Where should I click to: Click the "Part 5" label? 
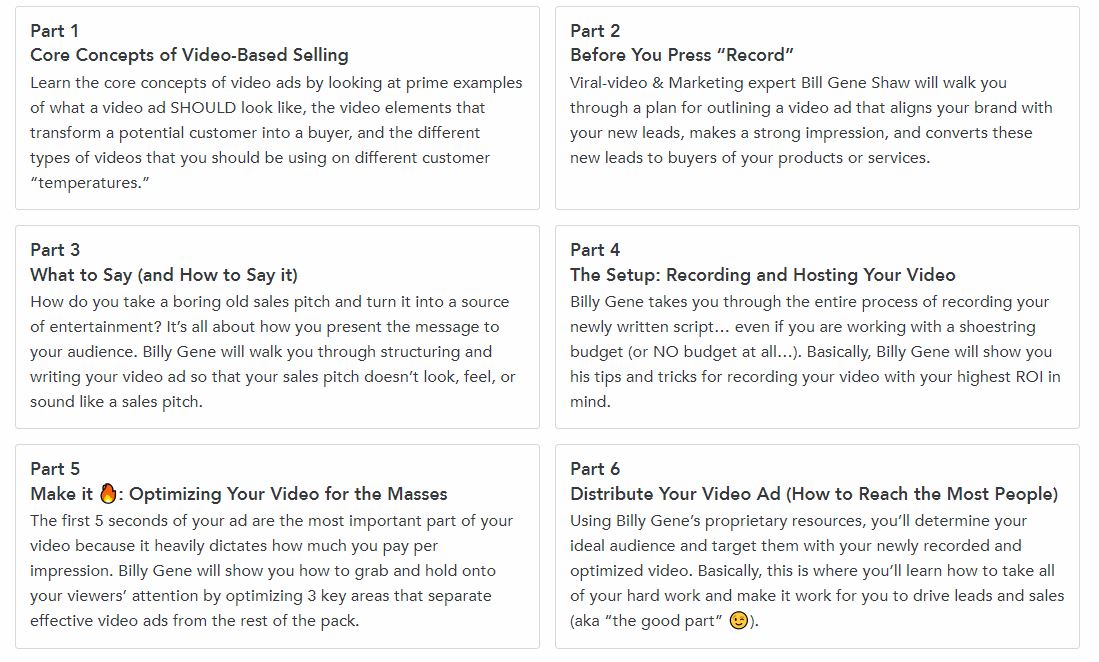tap(55, 468)
